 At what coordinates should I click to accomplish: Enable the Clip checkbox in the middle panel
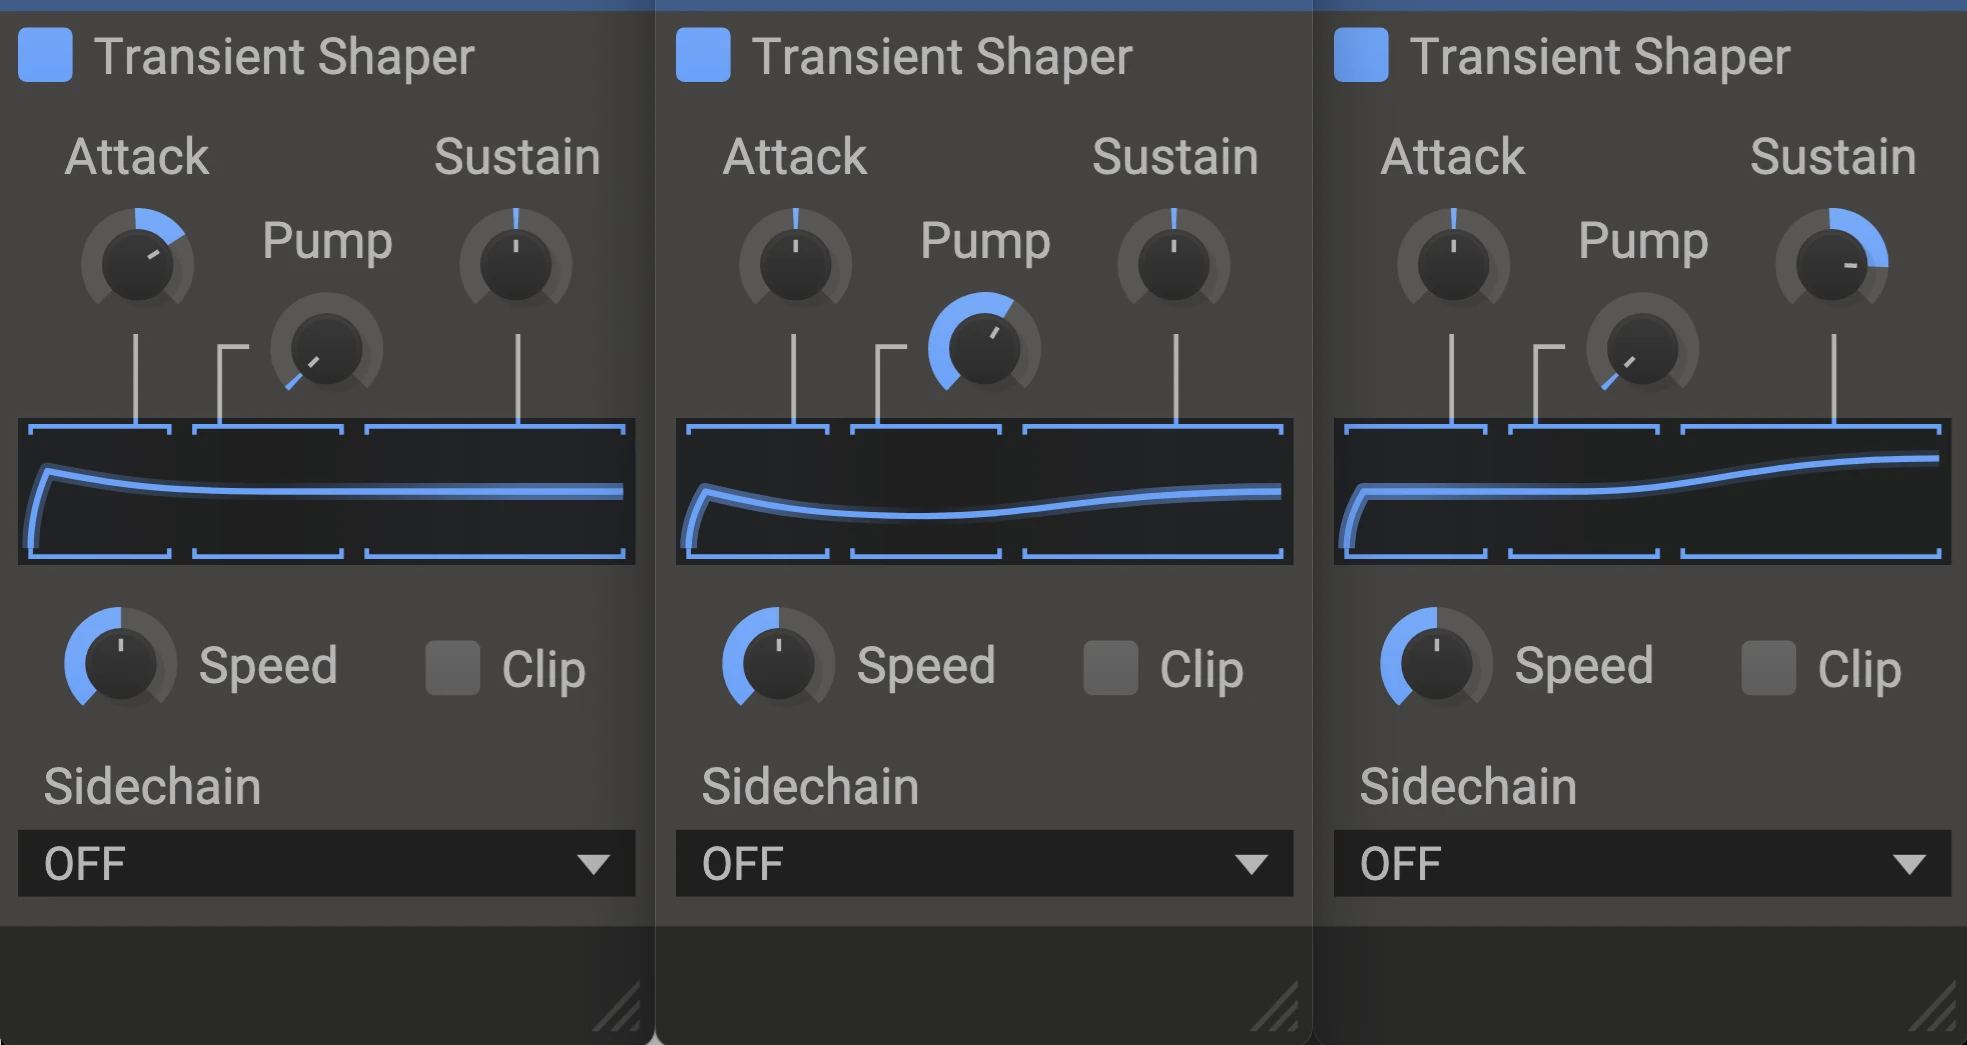pyautogui.click(x=1111, y=668)
